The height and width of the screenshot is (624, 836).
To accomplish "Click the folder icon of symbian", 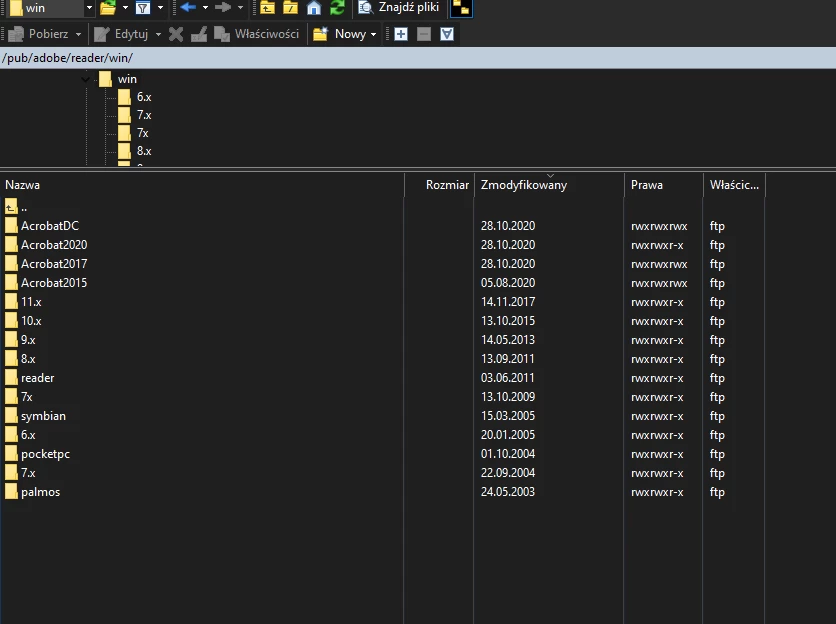I will pos(11,415).
